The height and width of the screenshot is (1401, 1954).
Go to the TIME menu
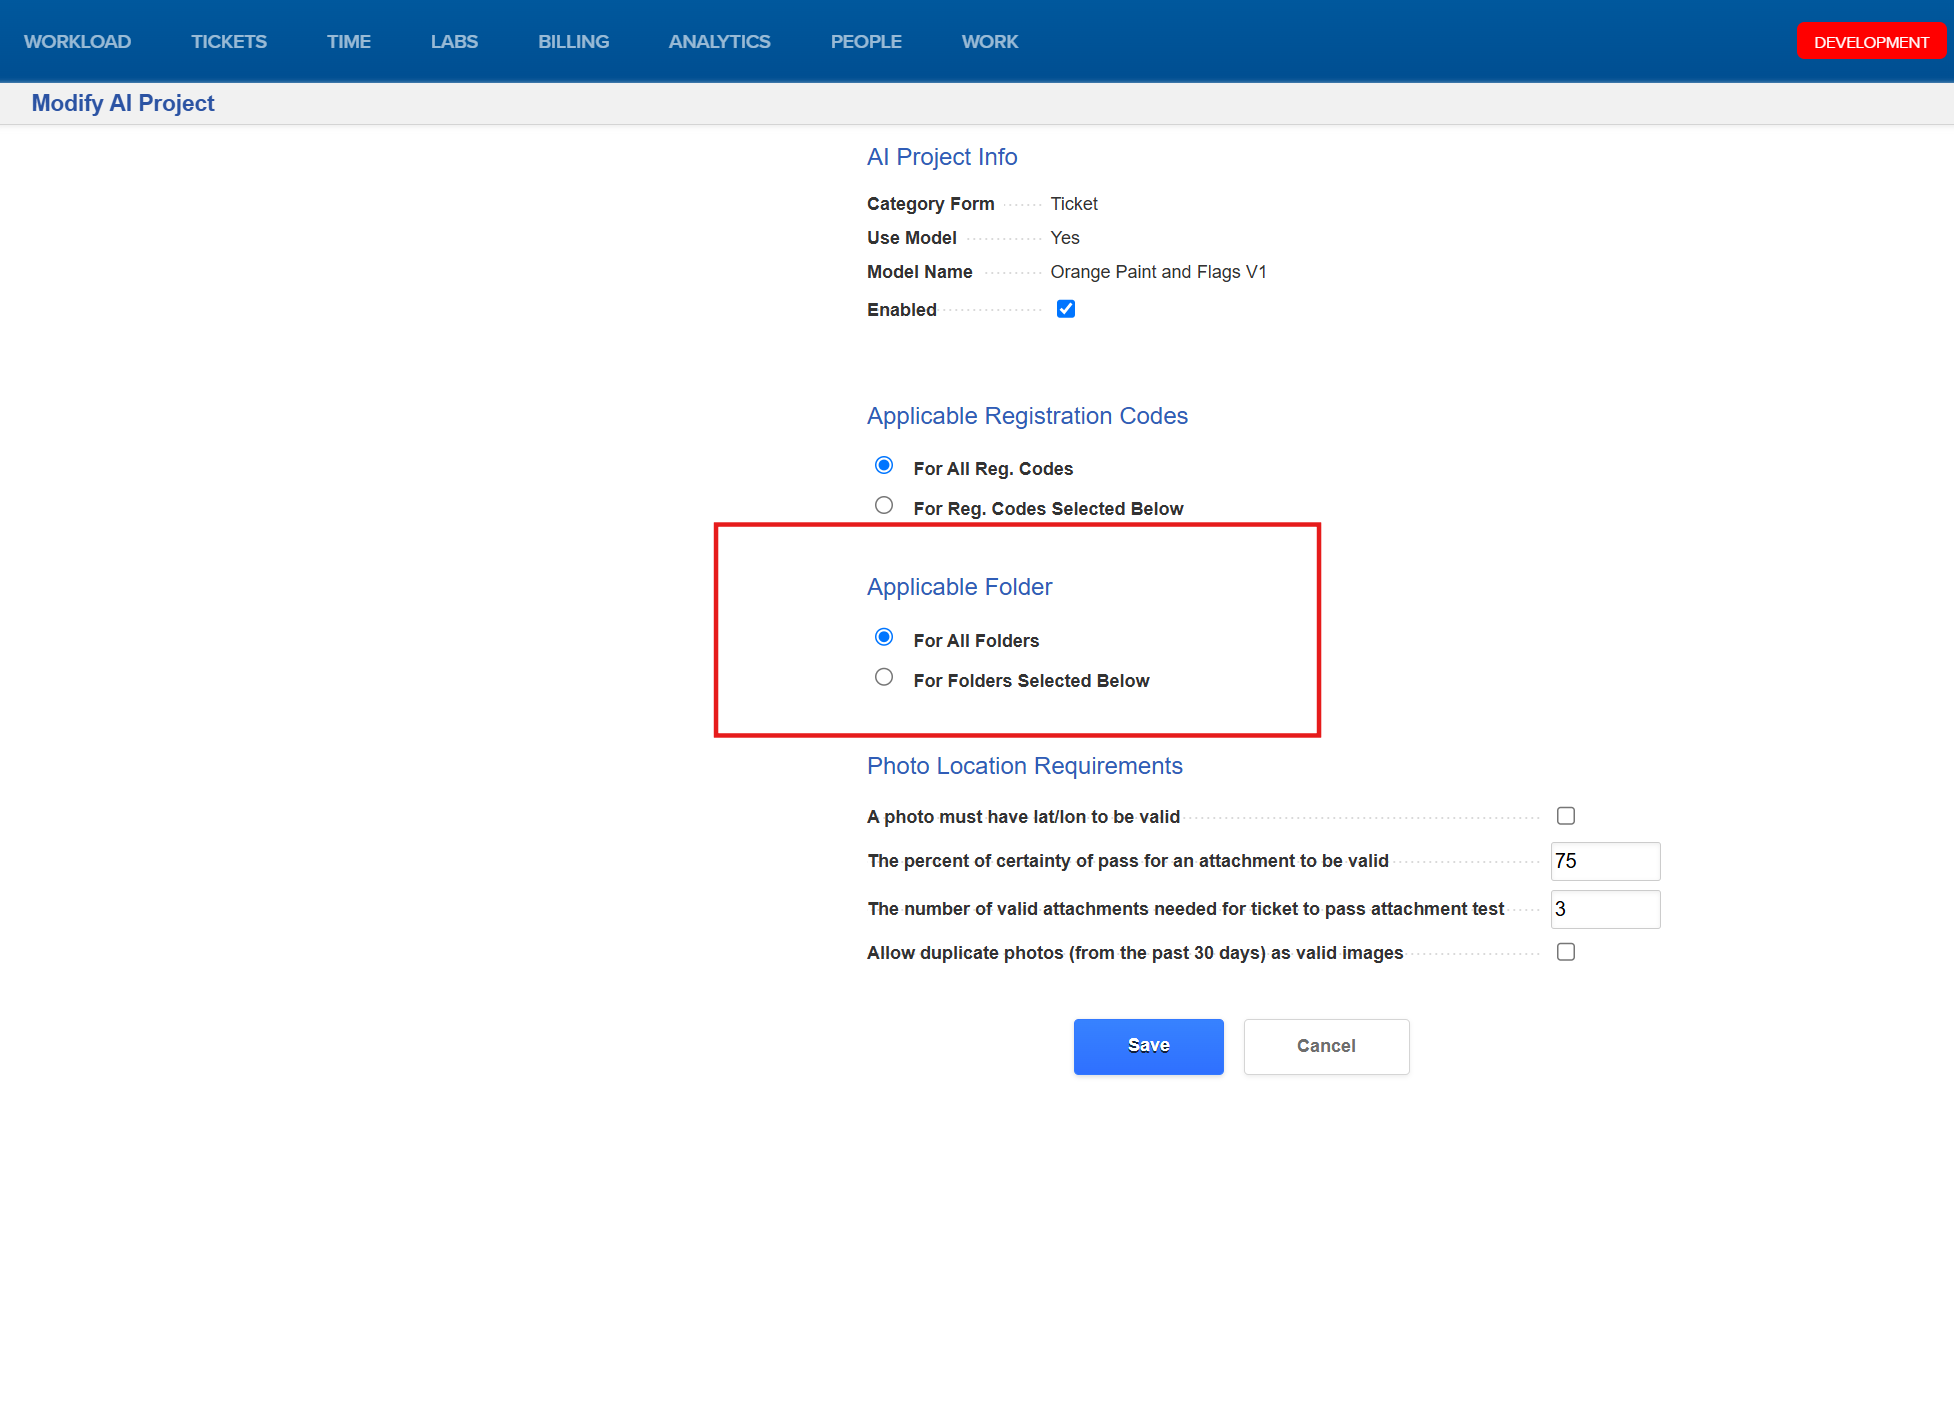tap(348, 42)
